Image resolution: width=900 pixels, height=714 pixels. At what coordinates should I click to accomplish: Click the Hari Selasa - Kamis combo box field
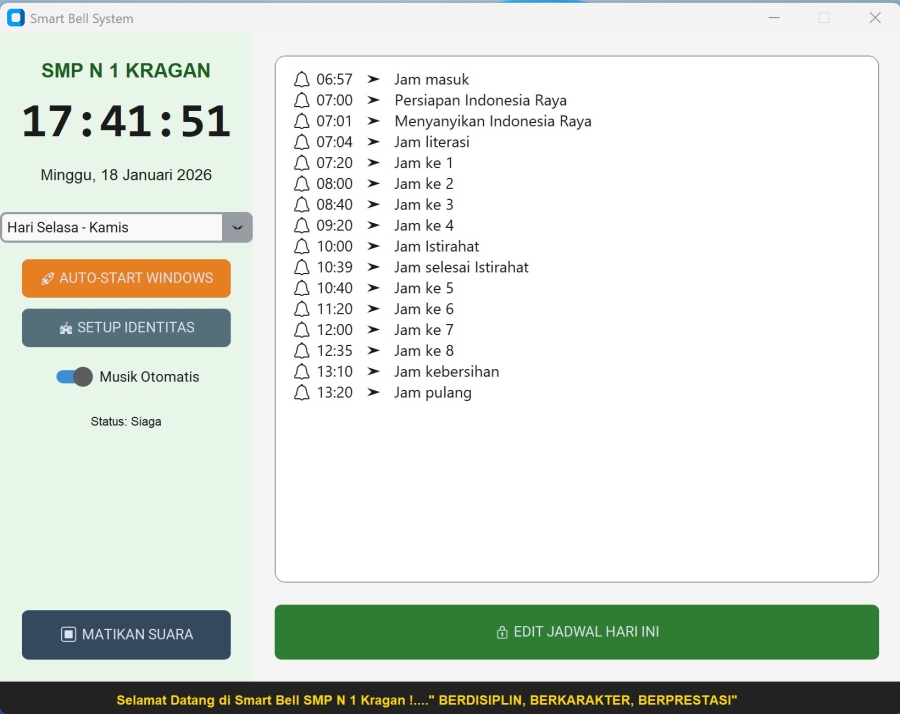click(x=111, y=227)
